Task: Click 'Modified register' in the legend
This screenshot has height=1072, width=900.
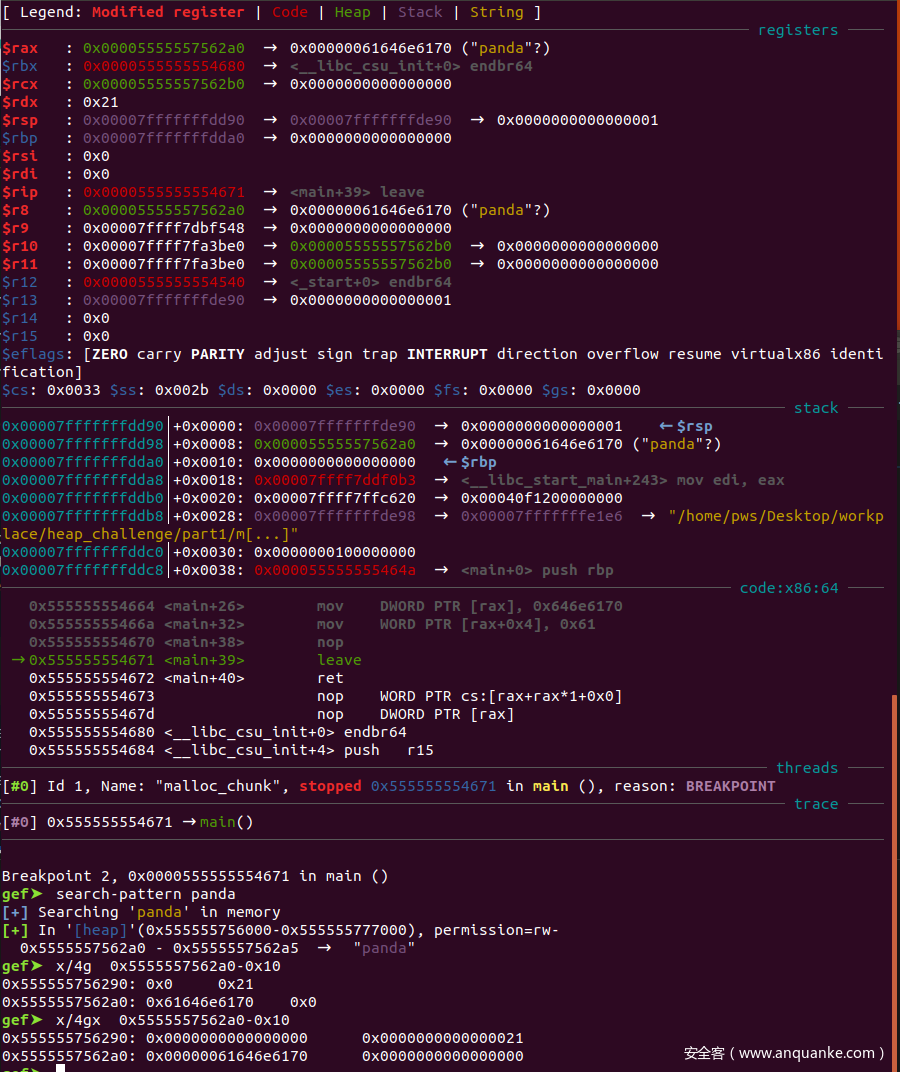Action: coord(168,12)
